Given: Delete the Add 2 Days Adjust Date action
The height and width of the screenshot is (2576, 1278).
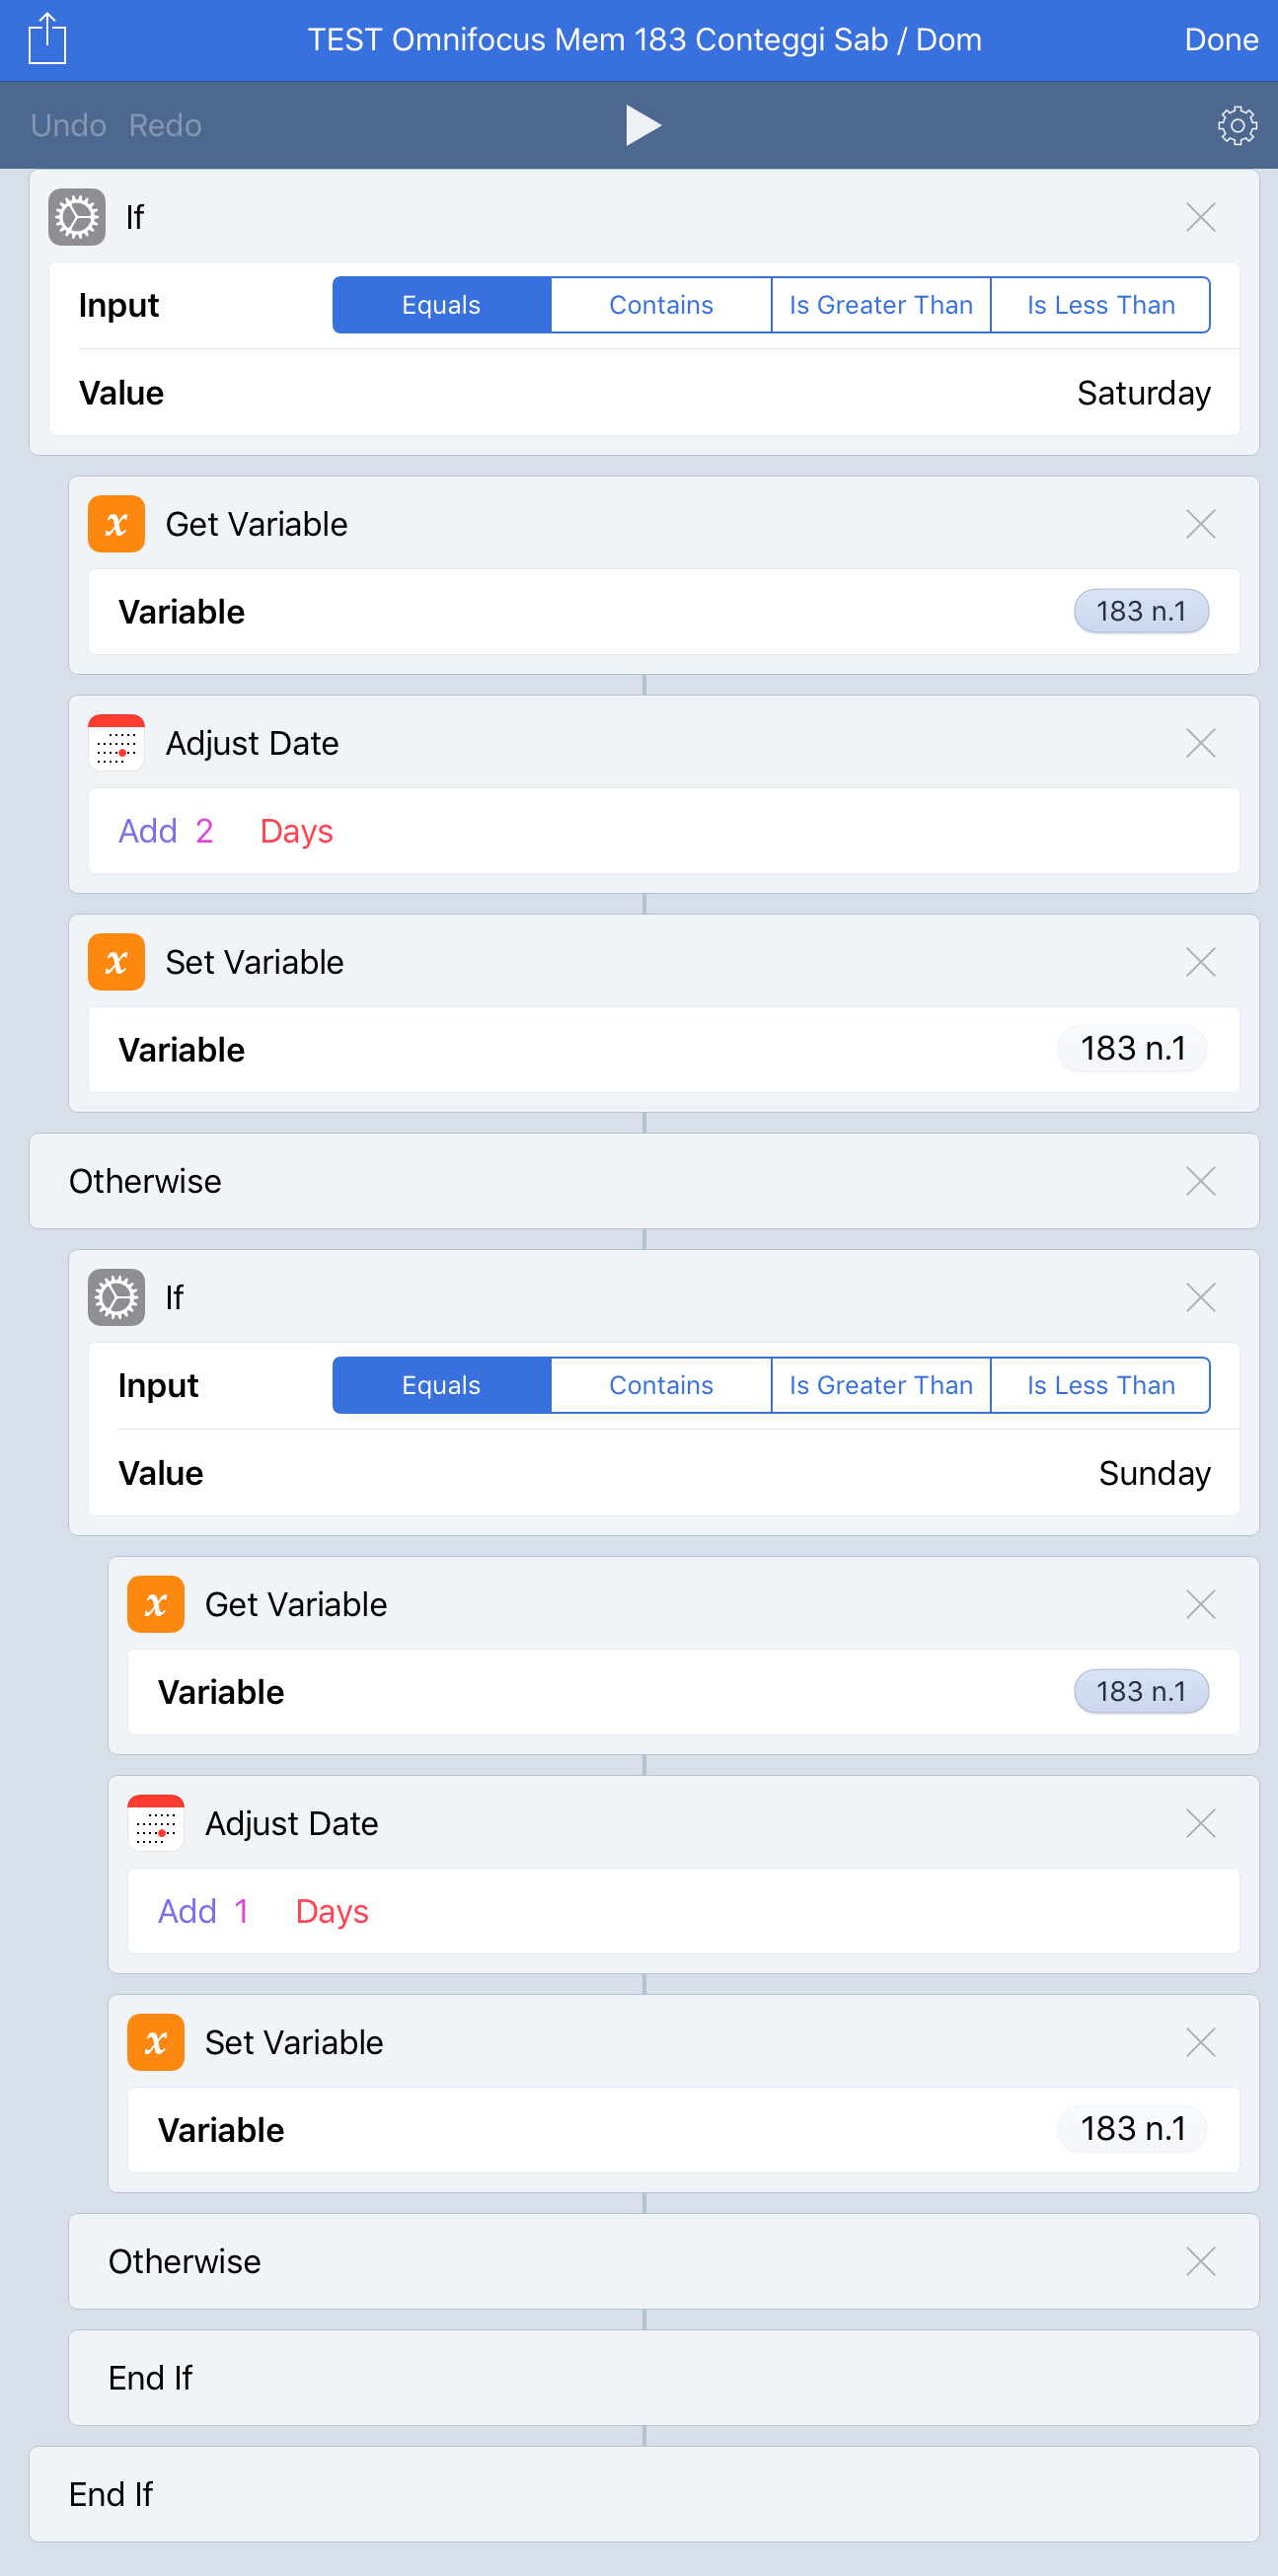Looking at the screenshot, I should [1200, 743].
